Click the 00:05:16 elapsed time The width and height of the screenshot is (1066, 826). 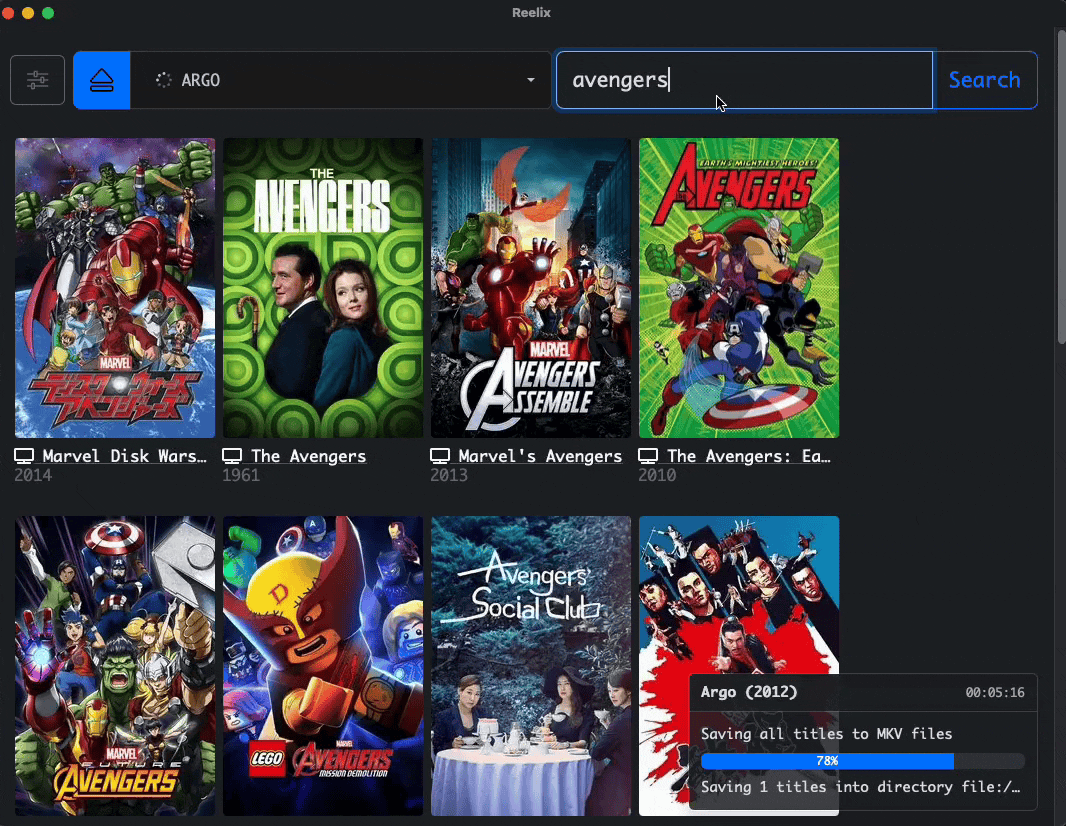[x=995, y=693]
